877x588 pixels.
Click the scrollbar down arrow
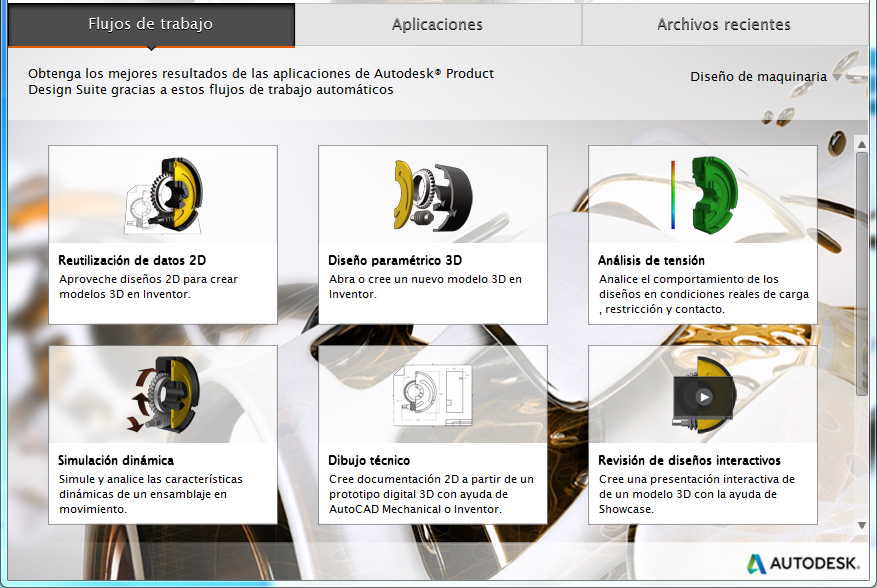click(862, 525)
